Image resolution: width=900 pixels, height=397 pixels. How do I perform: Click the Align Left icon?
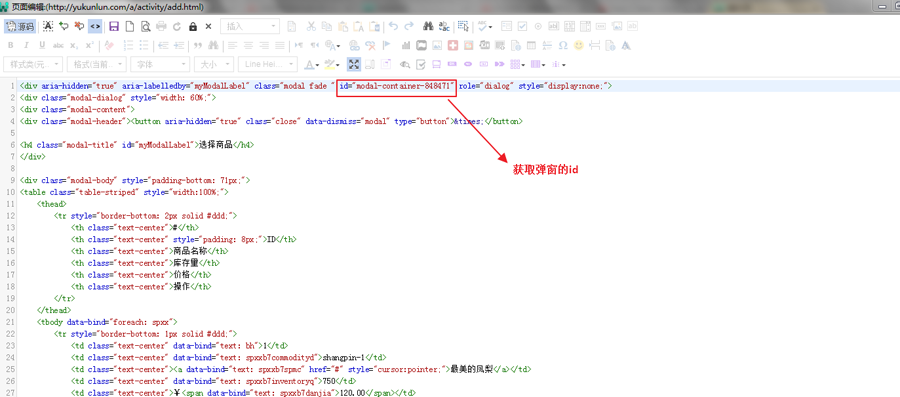tap(232, 45)
